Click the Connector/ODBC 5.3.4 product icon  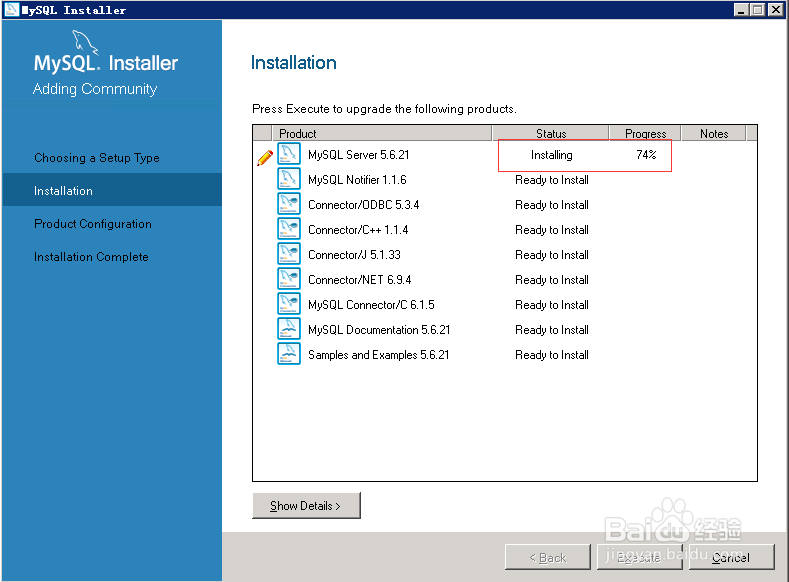coord(289,204)
